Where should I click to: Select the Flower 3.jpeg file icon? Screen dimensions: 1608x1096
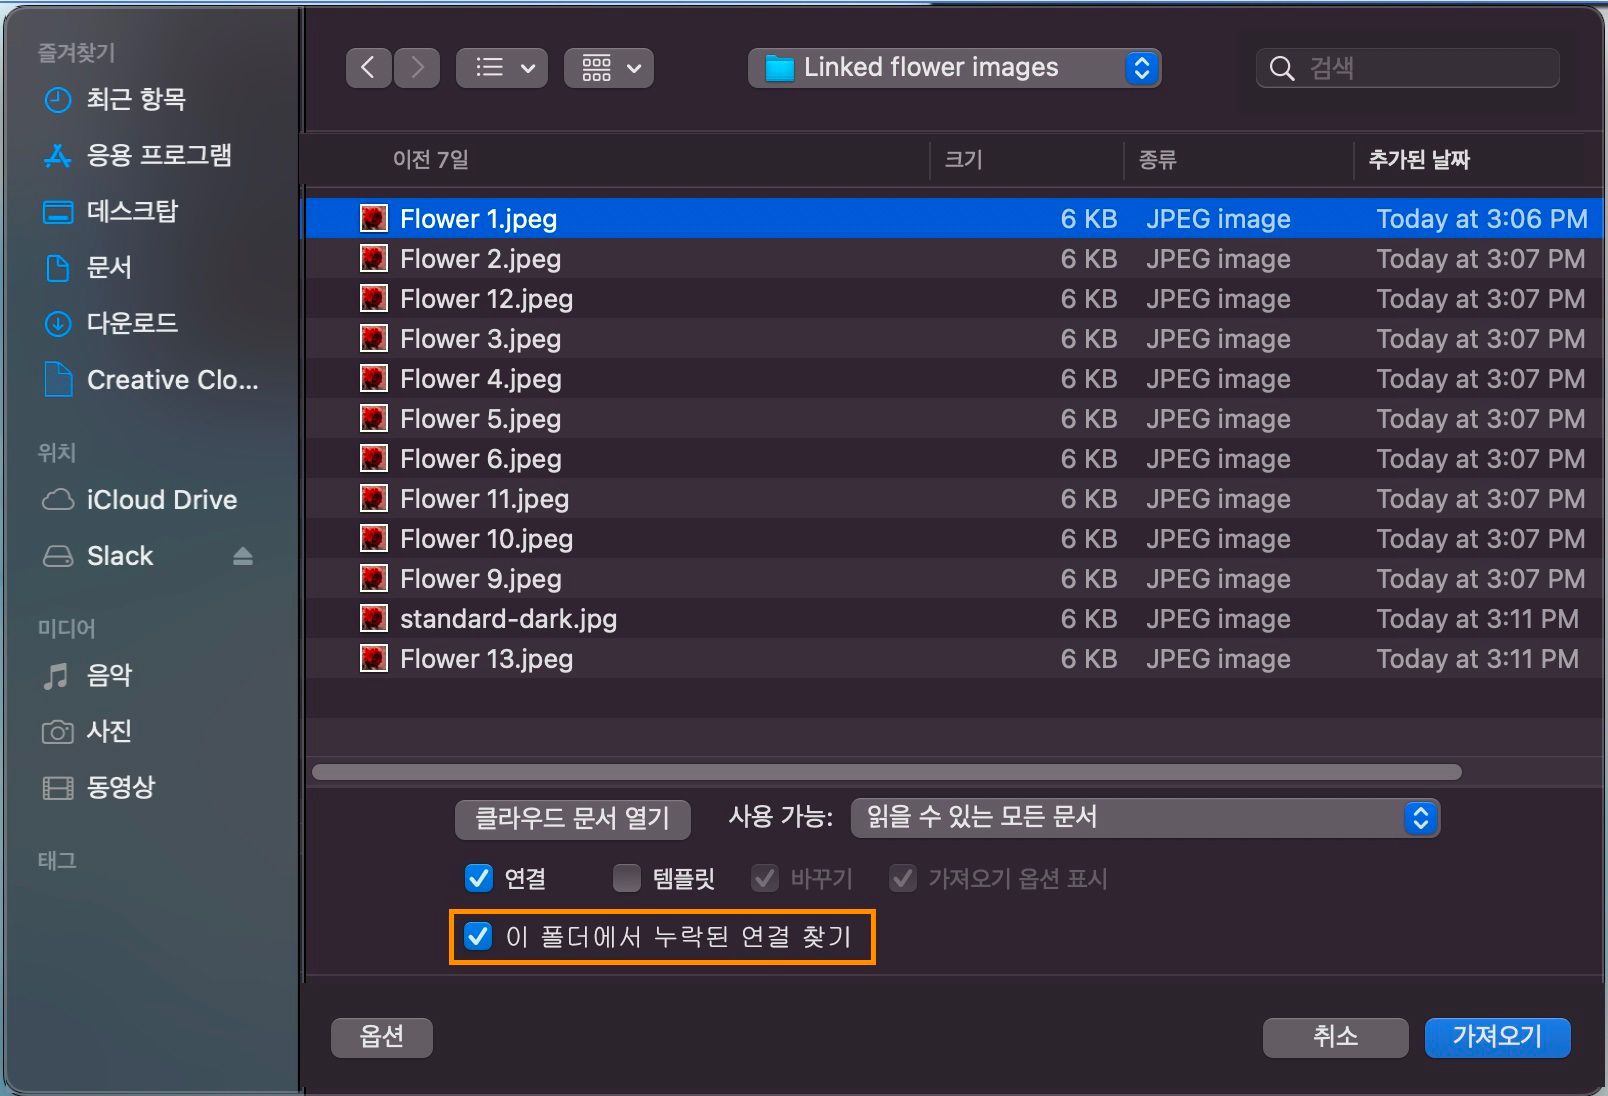coord(374,339)
